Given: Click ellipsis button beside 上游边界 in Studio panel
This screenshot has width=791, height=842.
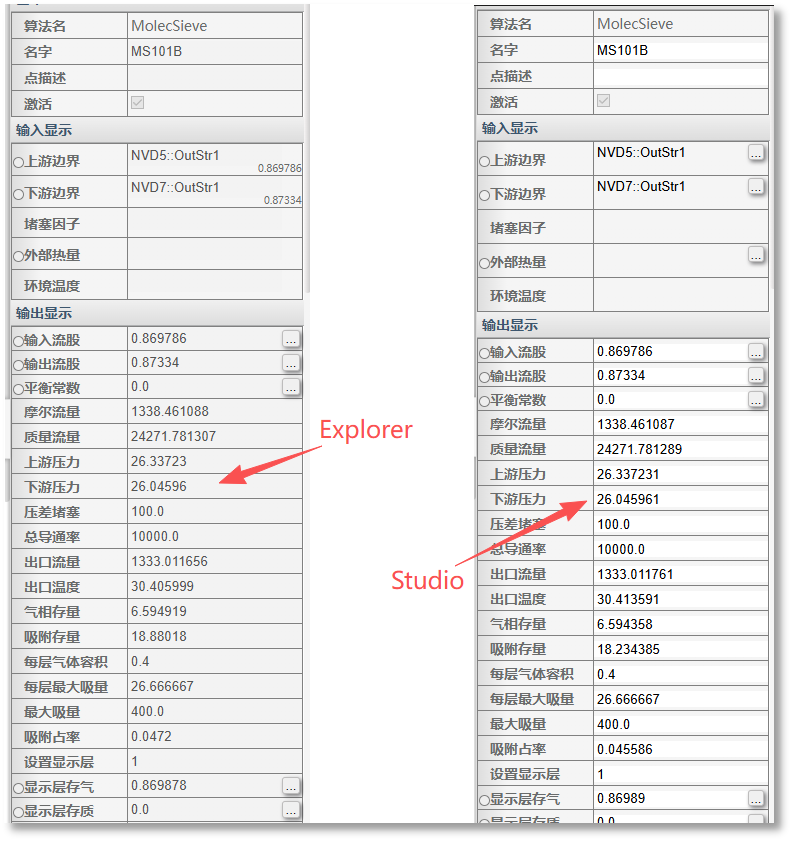Looking at the screenshot, I should tap(756, 153).
